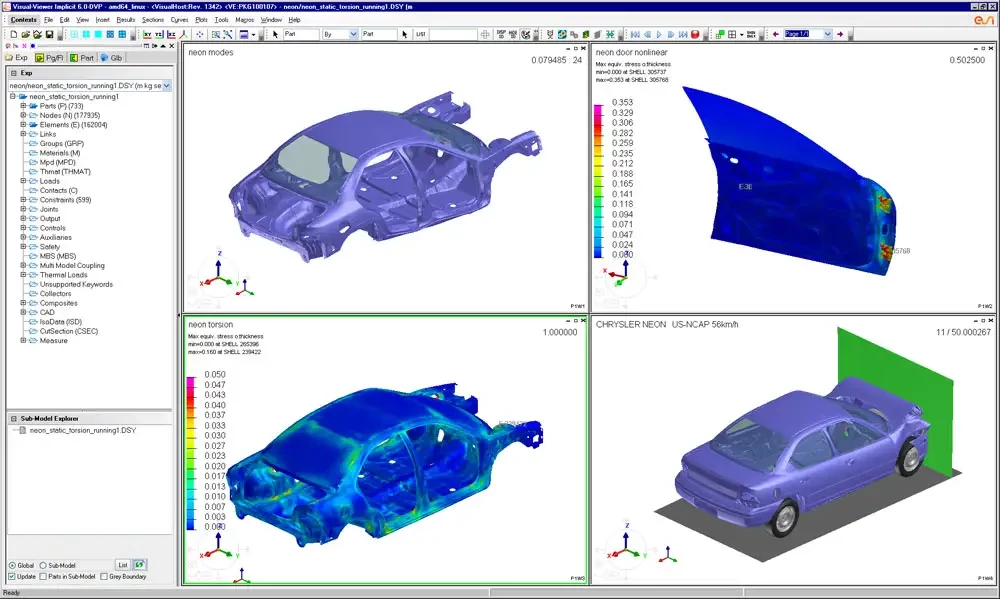This screenshot has width=1000, height=599.
Task: Jump to first animation frame
Action: 635,34
